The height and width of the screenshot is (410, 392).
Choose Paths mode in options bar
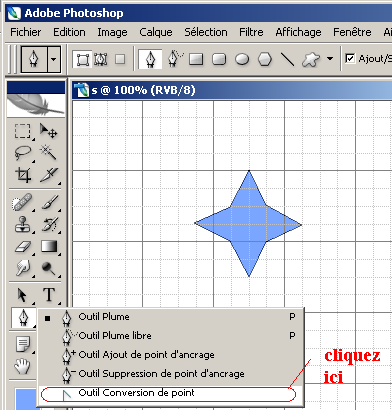100,60
